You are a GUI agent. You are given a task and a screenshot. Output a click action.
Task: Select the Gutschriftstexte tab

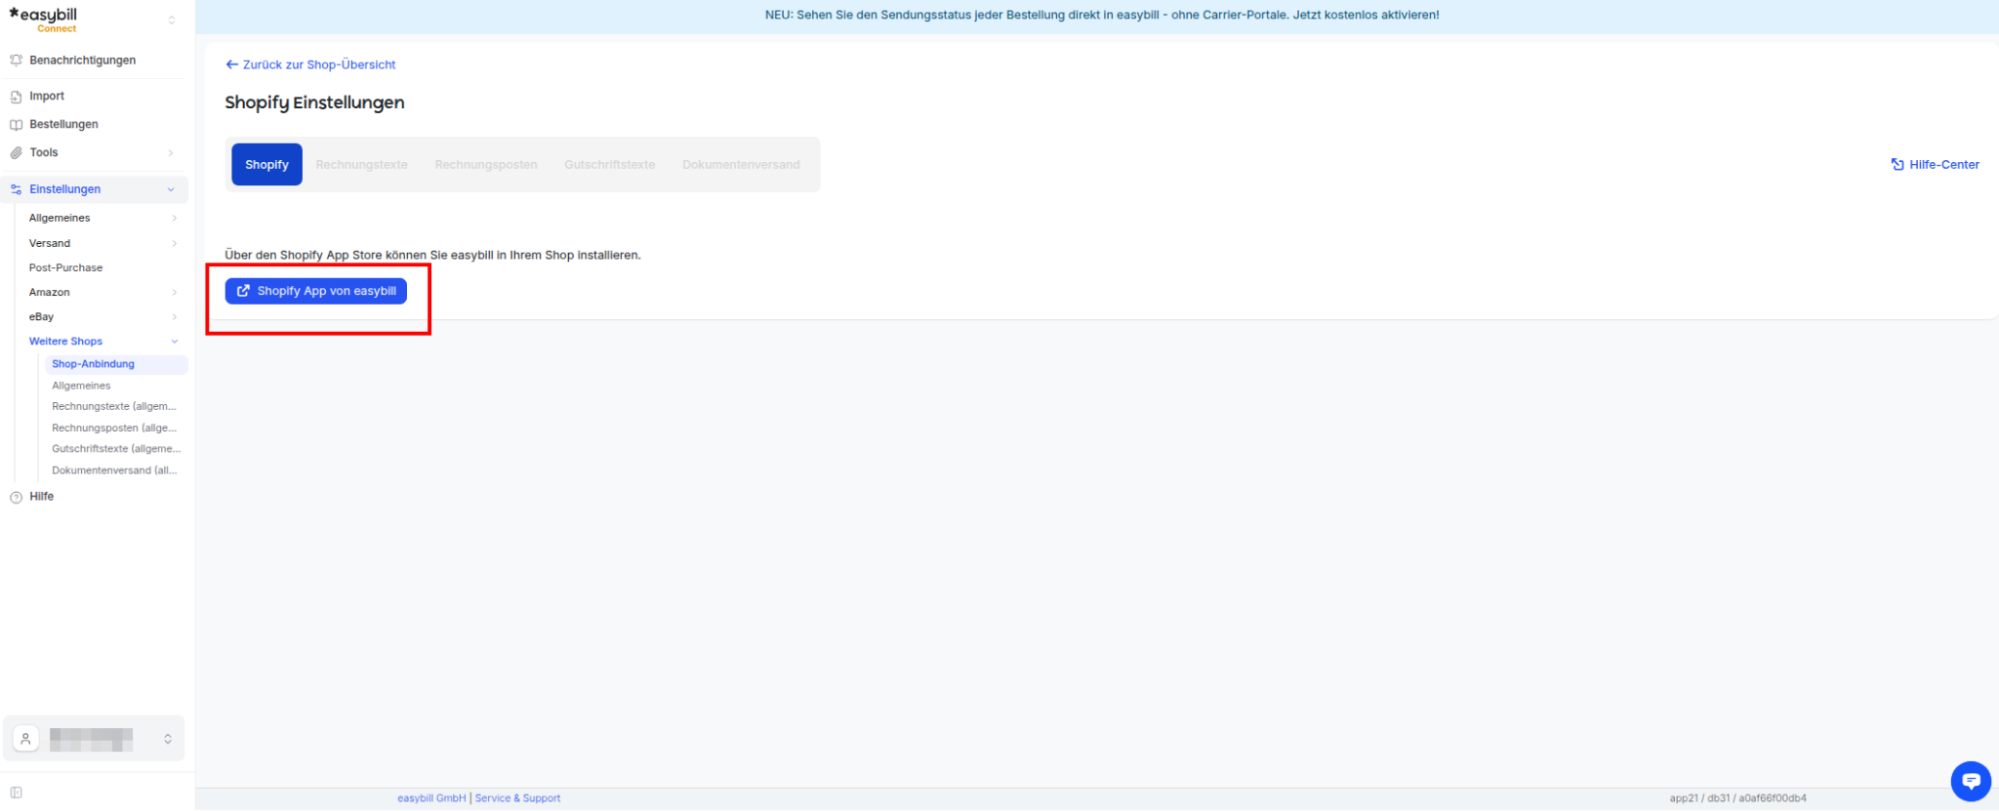point(609,165)
